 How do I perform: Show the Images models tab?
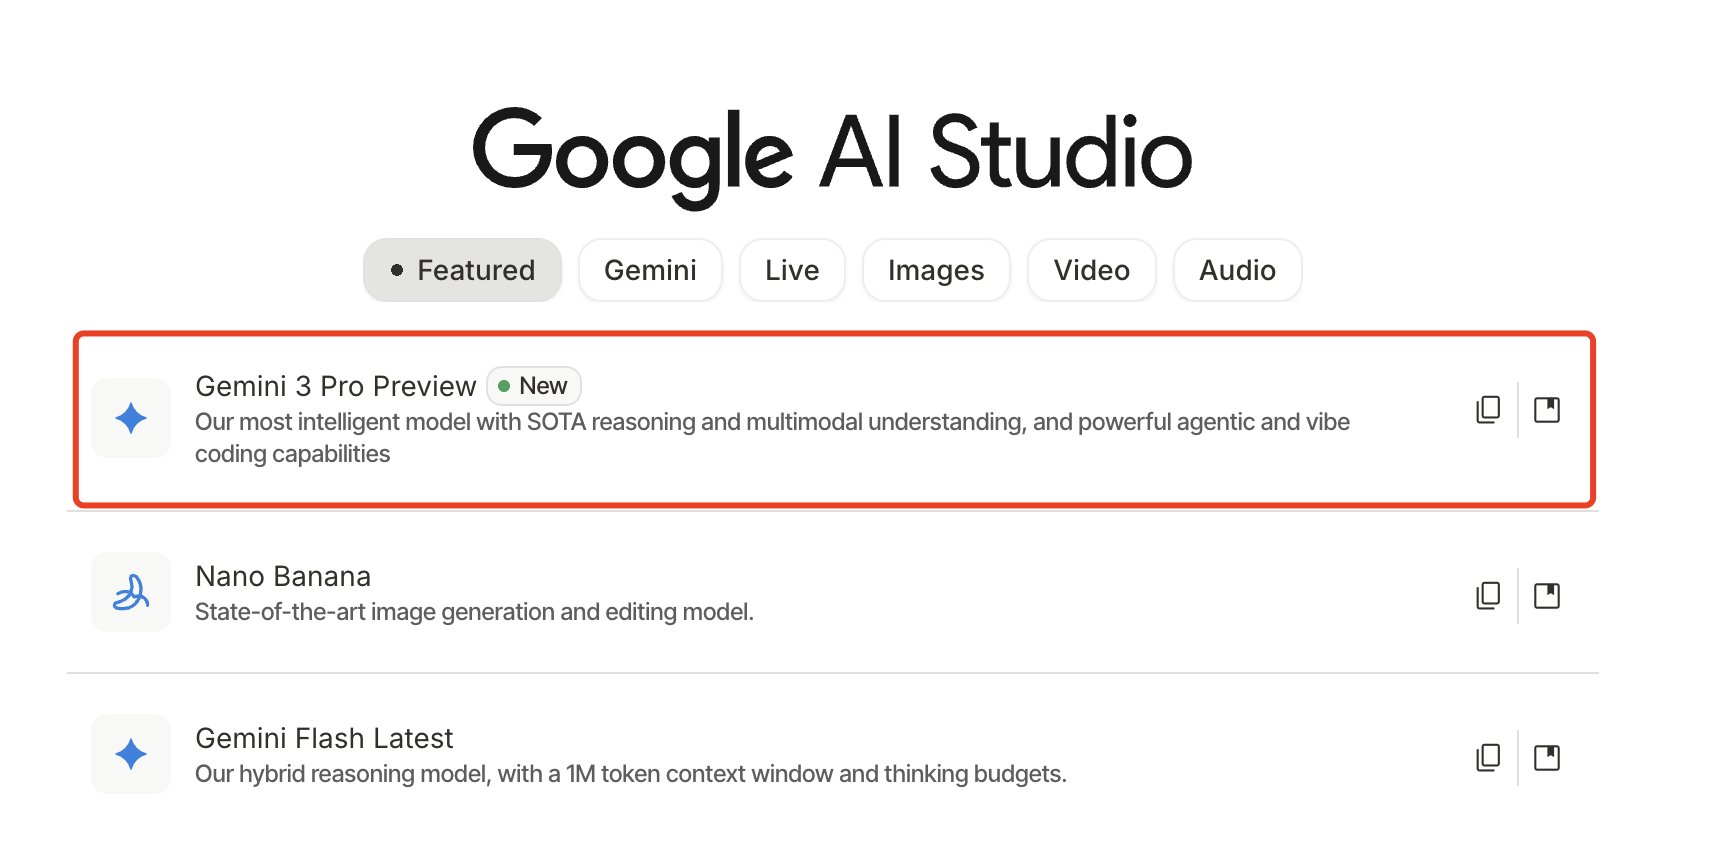(x=936, y=270)
